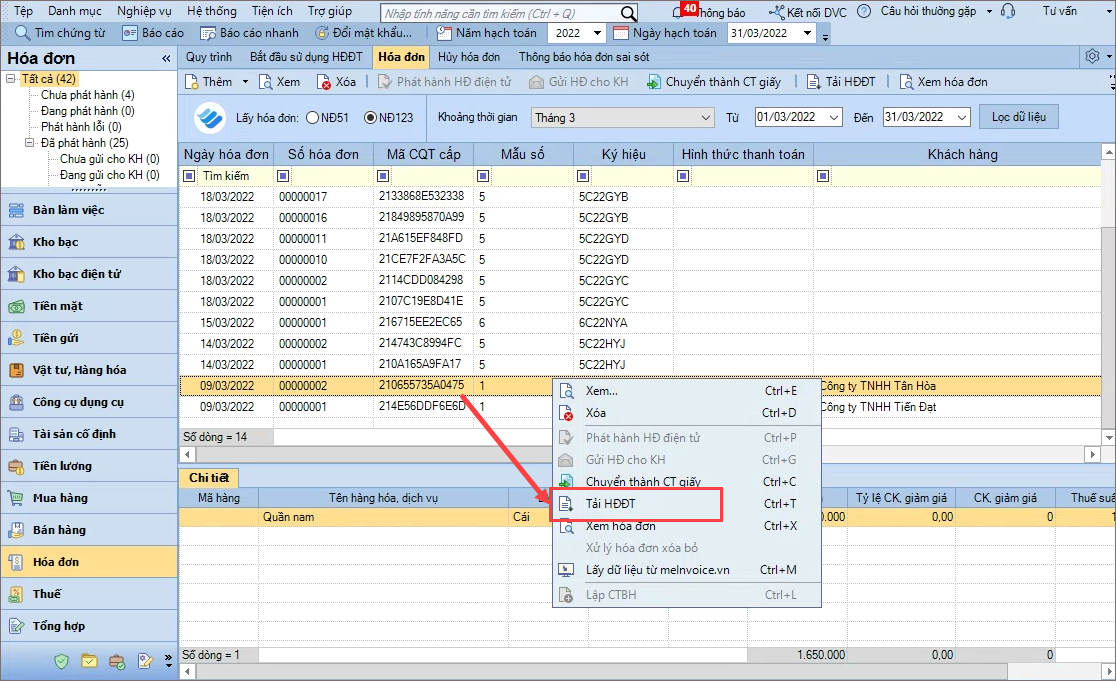Collapse the Hóa đơn sidebar panel
This screenshot has height=681, width=1116.
166,58
